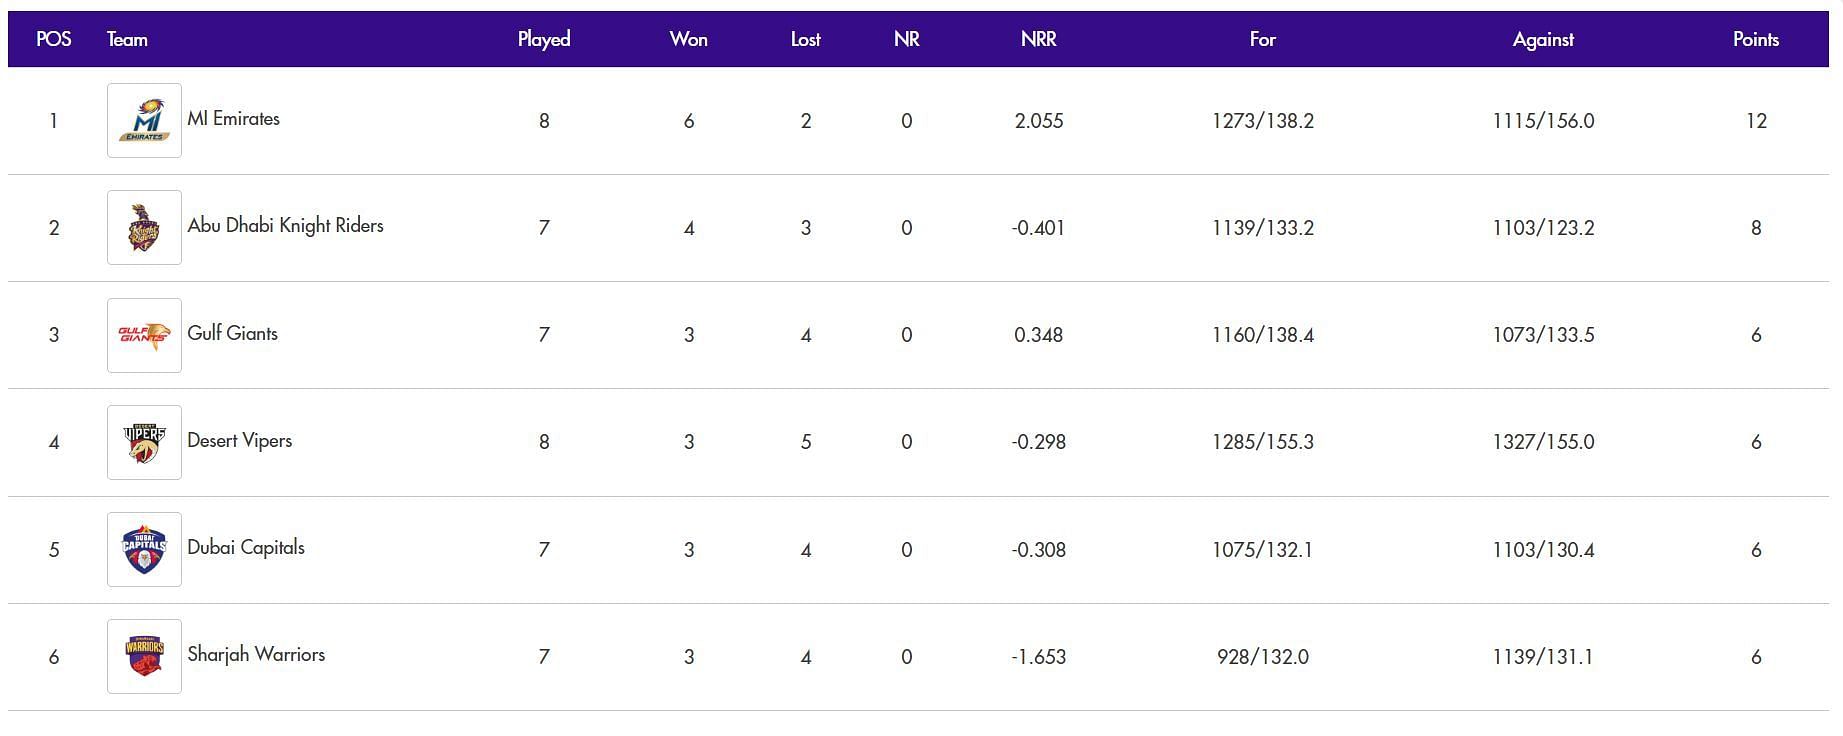Click MI Emirates 2.055 NRR value
Image resolution: width=1843 pixels, height=736 pixels.
point(1038,121)
